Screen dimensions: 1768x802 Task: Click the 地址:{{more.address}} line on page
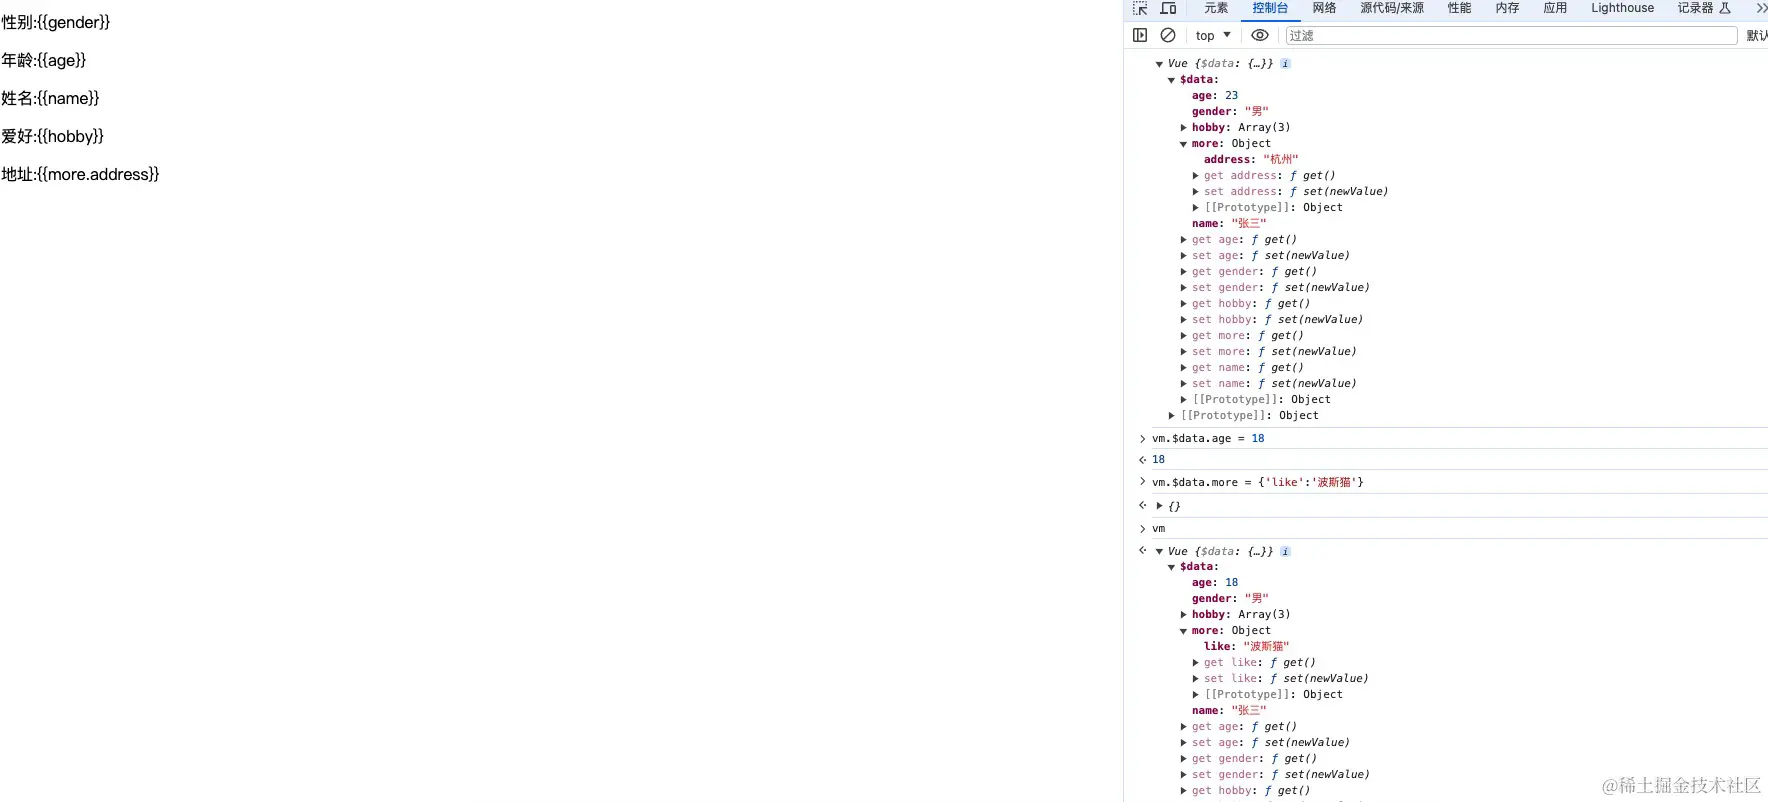click(x=80, y=174)
